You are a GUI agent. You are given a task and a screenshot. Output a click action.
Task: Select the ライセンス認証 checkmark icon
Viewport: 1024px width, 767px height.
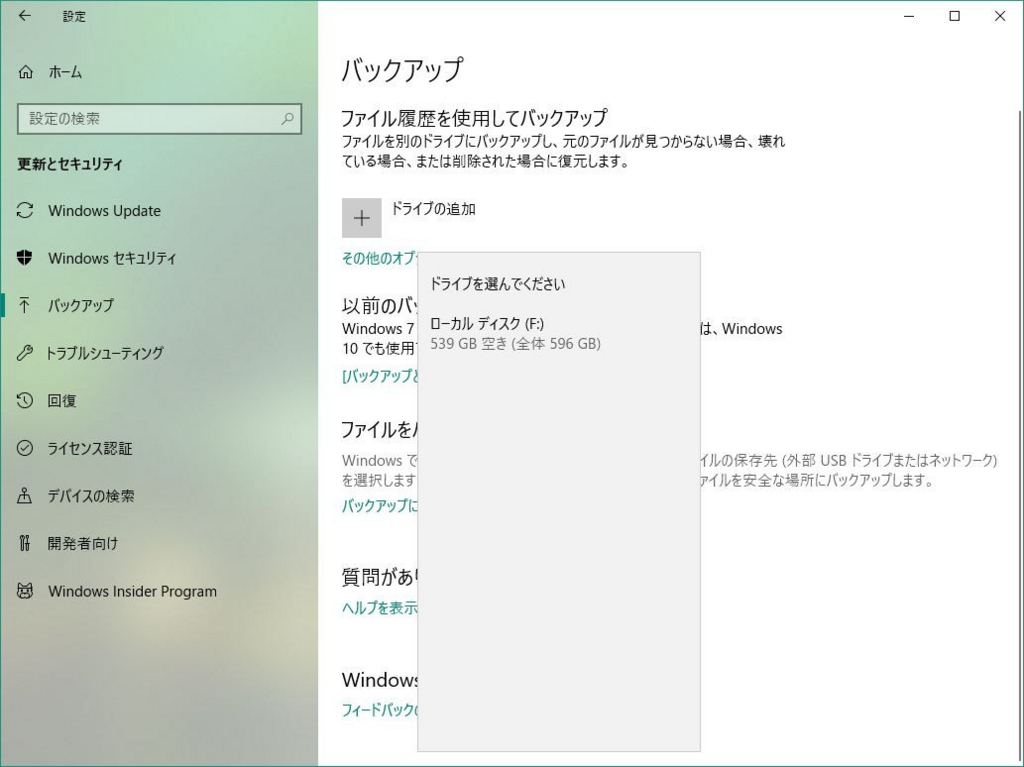click(x=22, y=448)
